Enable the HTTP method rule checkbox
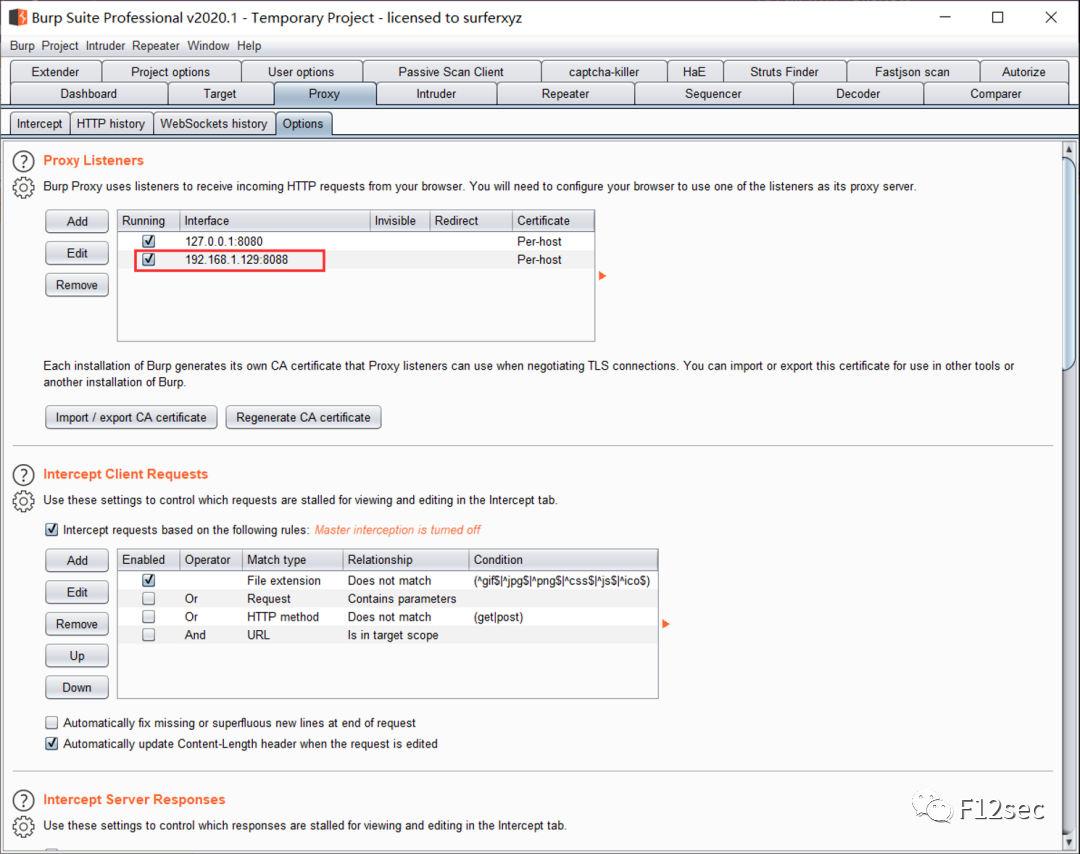The height and width of the screenshot is (854, 1080). coord(149,616)
